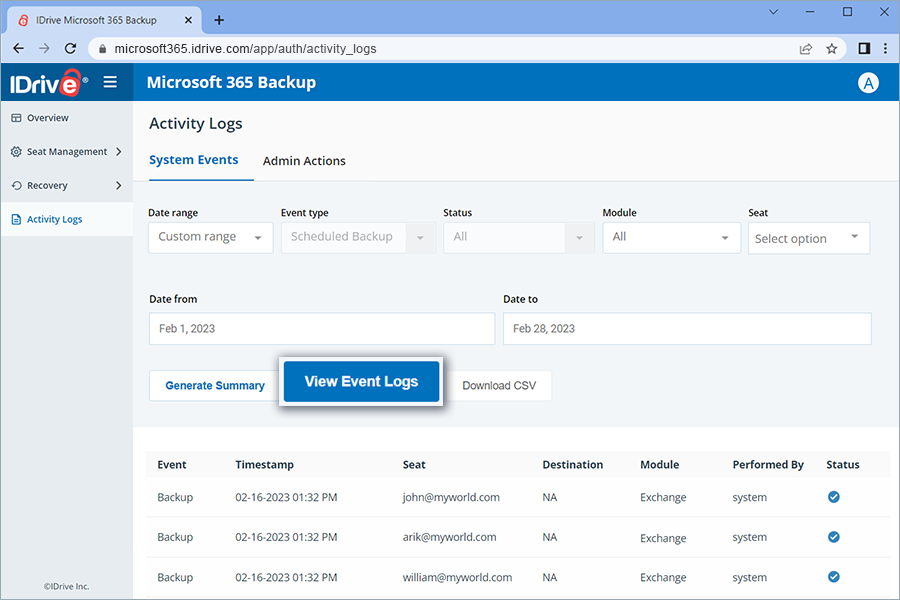The image size is (900, 600).
Task: Click the Date from input field
Action: pos(321,328)
